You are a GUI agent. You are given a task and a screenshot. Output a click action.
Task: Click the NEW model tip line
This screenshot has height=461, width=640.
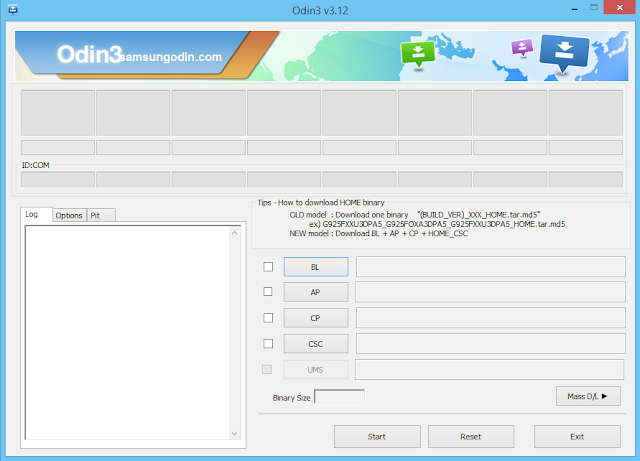tap(379, 234)
